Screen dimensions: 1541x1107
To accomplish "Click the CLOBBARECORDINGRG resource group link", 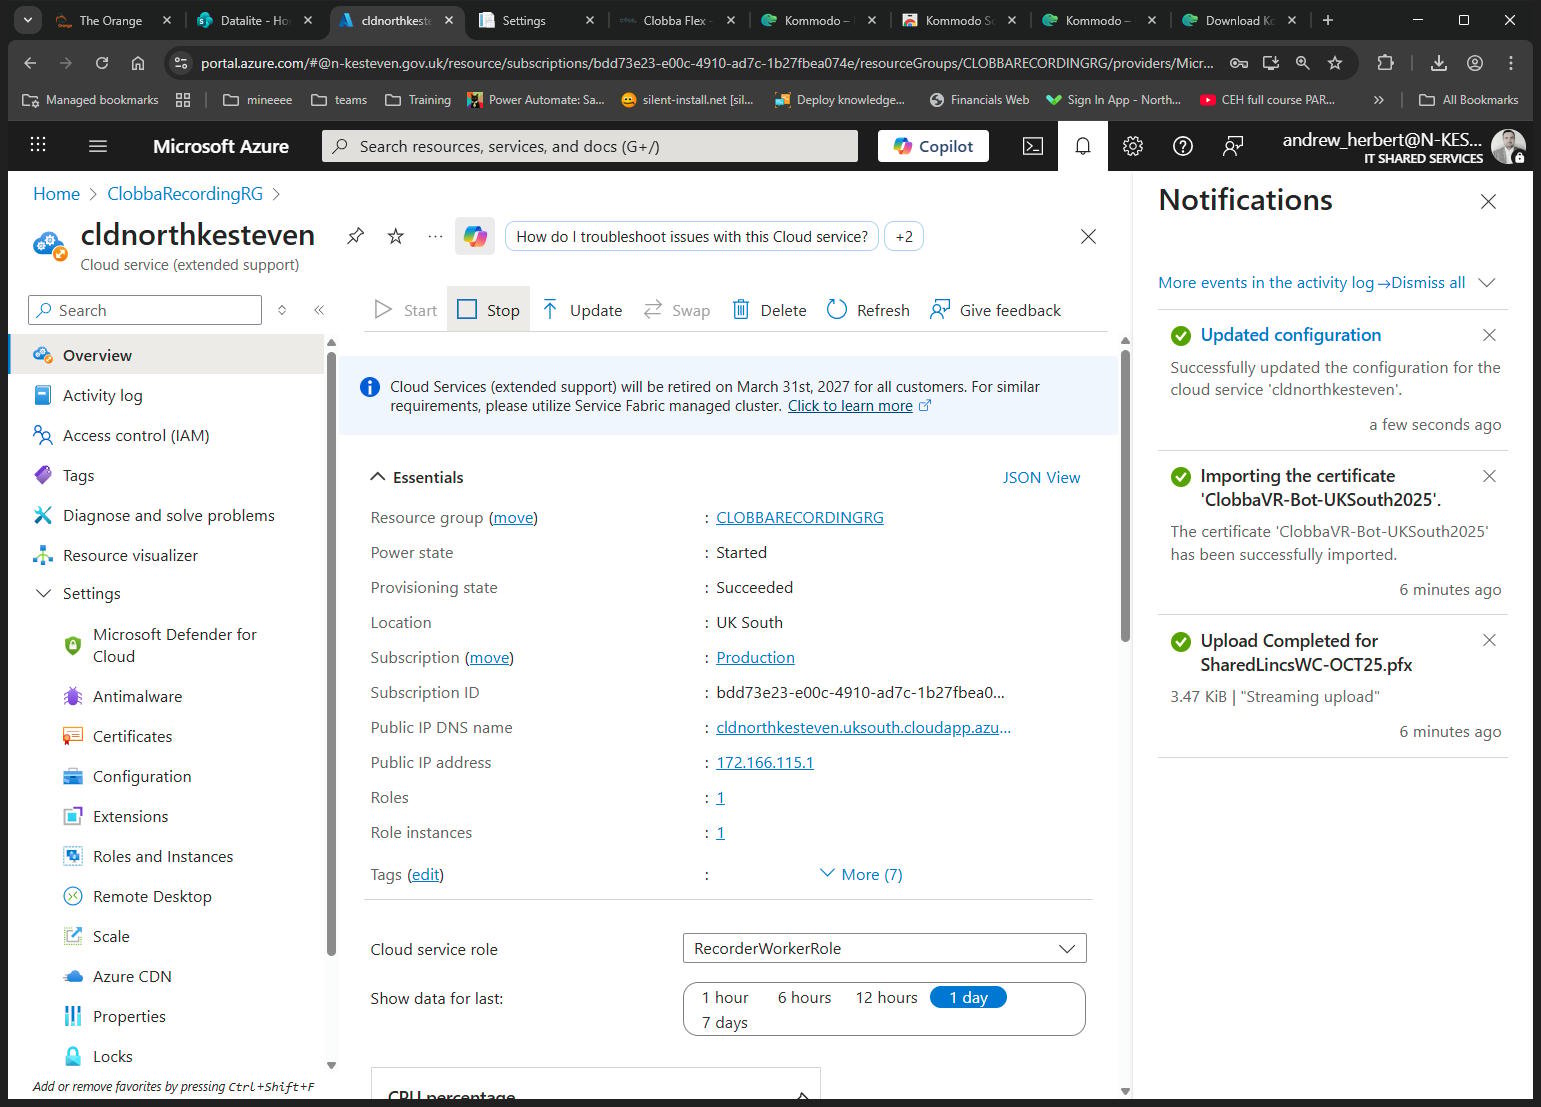I will click(800, 517).
